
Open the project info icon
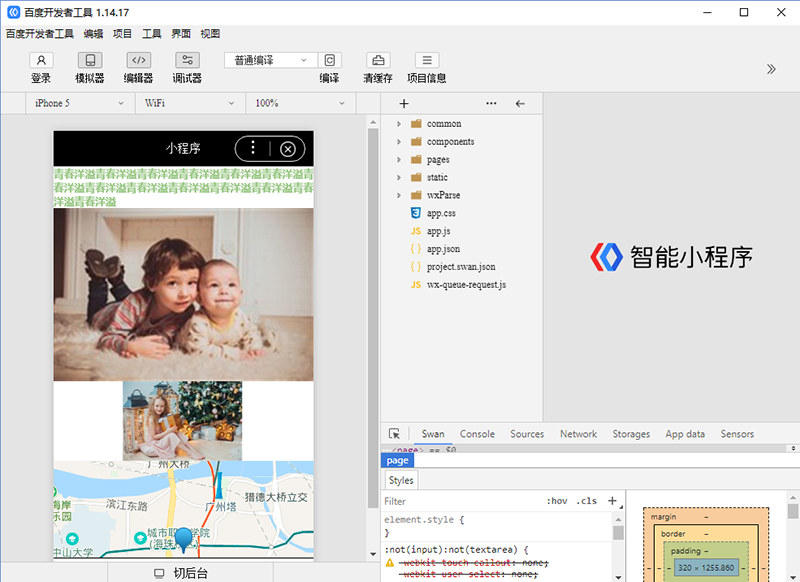426,60
